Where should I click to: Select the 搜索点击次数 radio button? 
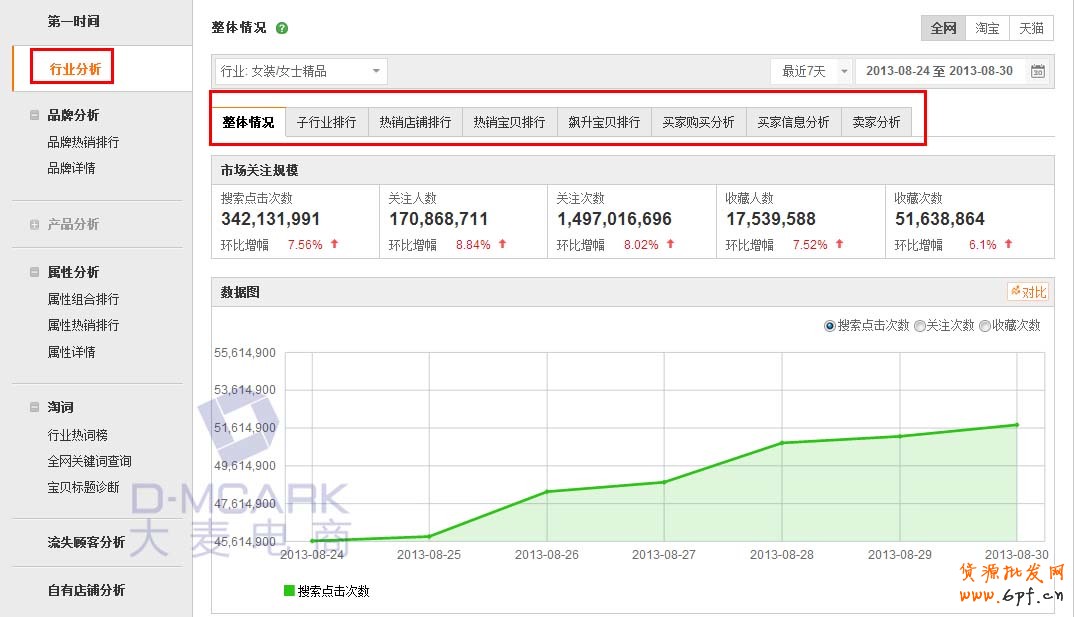[830, 326]
